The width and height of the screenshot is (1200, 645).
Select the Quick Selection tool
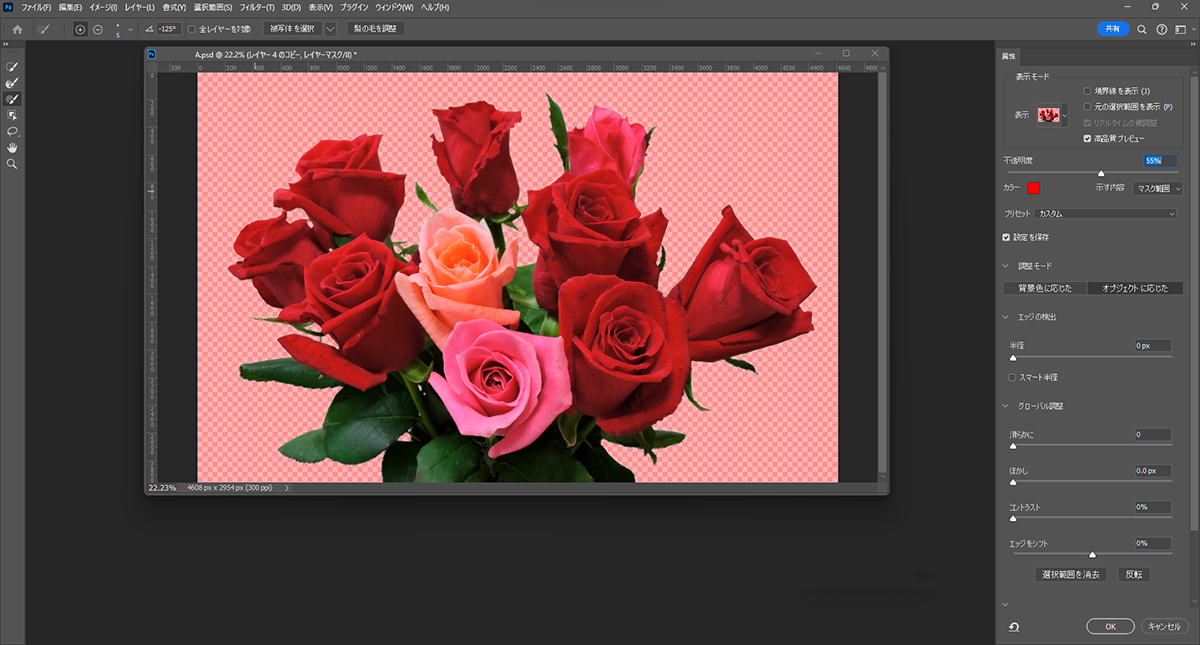[x=12, y=67]
